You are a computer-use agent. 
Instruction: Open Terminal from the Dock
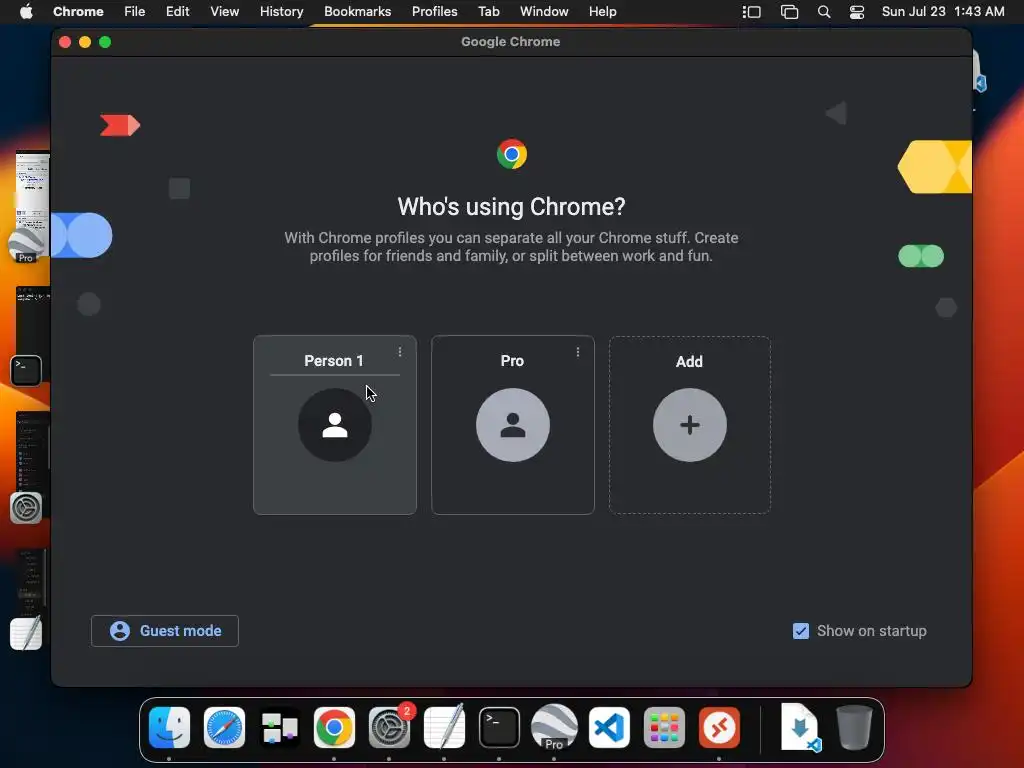tap(499, 728)
